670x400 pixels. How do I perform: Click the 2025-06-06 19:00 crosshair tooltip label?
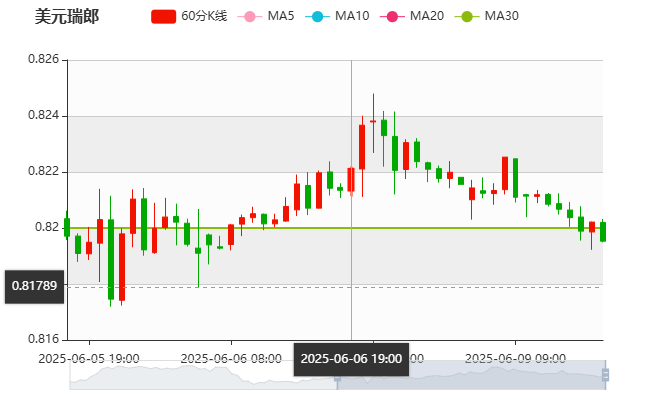click(x=351, y=359)
